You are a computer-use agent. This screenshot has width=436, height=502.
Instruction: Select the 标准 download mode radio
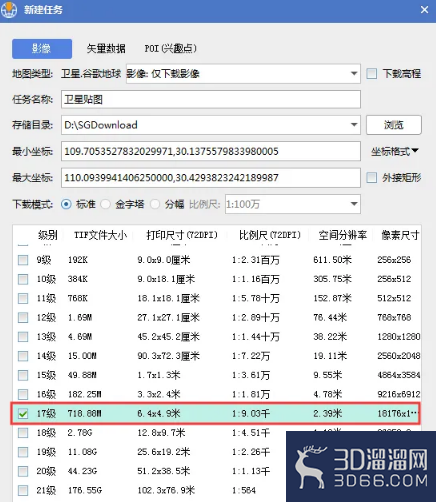tap(66, 204)
